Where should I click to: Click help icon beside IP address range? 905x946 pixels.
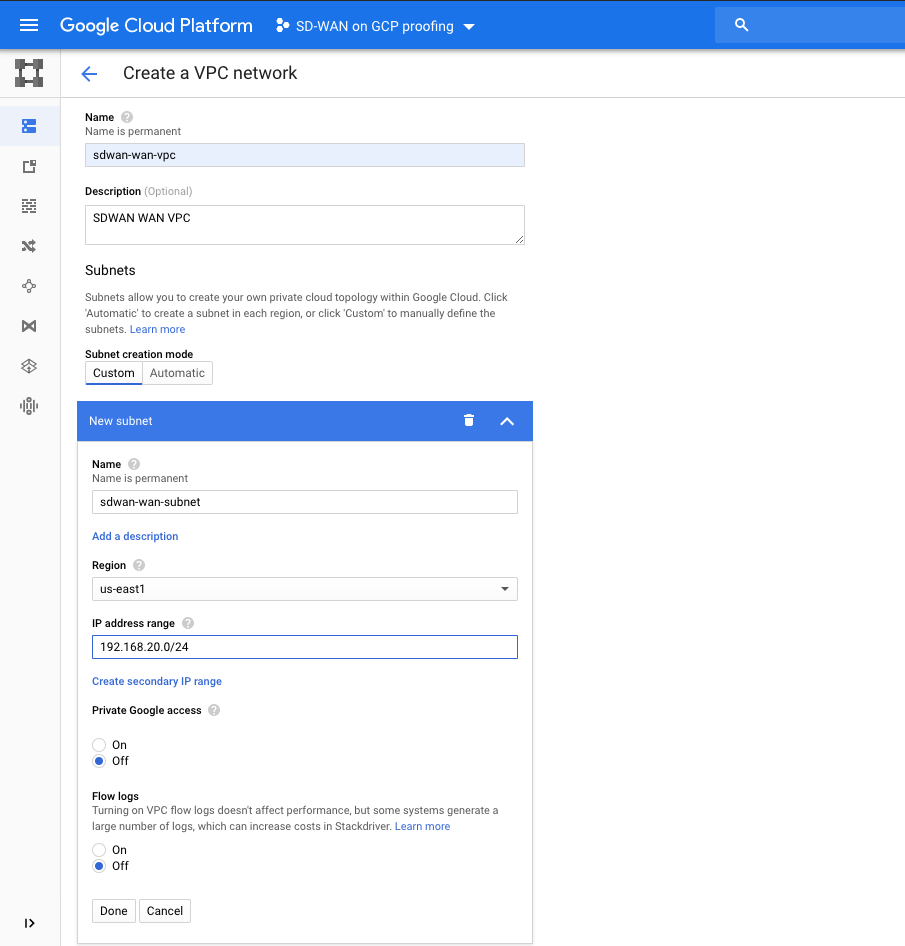tap(188, 623)
